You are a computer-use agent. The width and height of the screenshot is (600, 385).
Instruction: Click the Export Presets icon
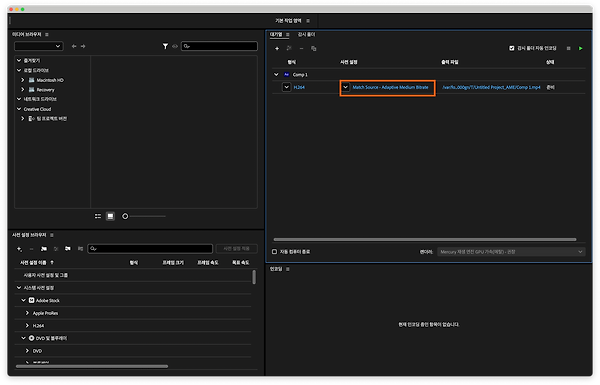tap(80, 249)
